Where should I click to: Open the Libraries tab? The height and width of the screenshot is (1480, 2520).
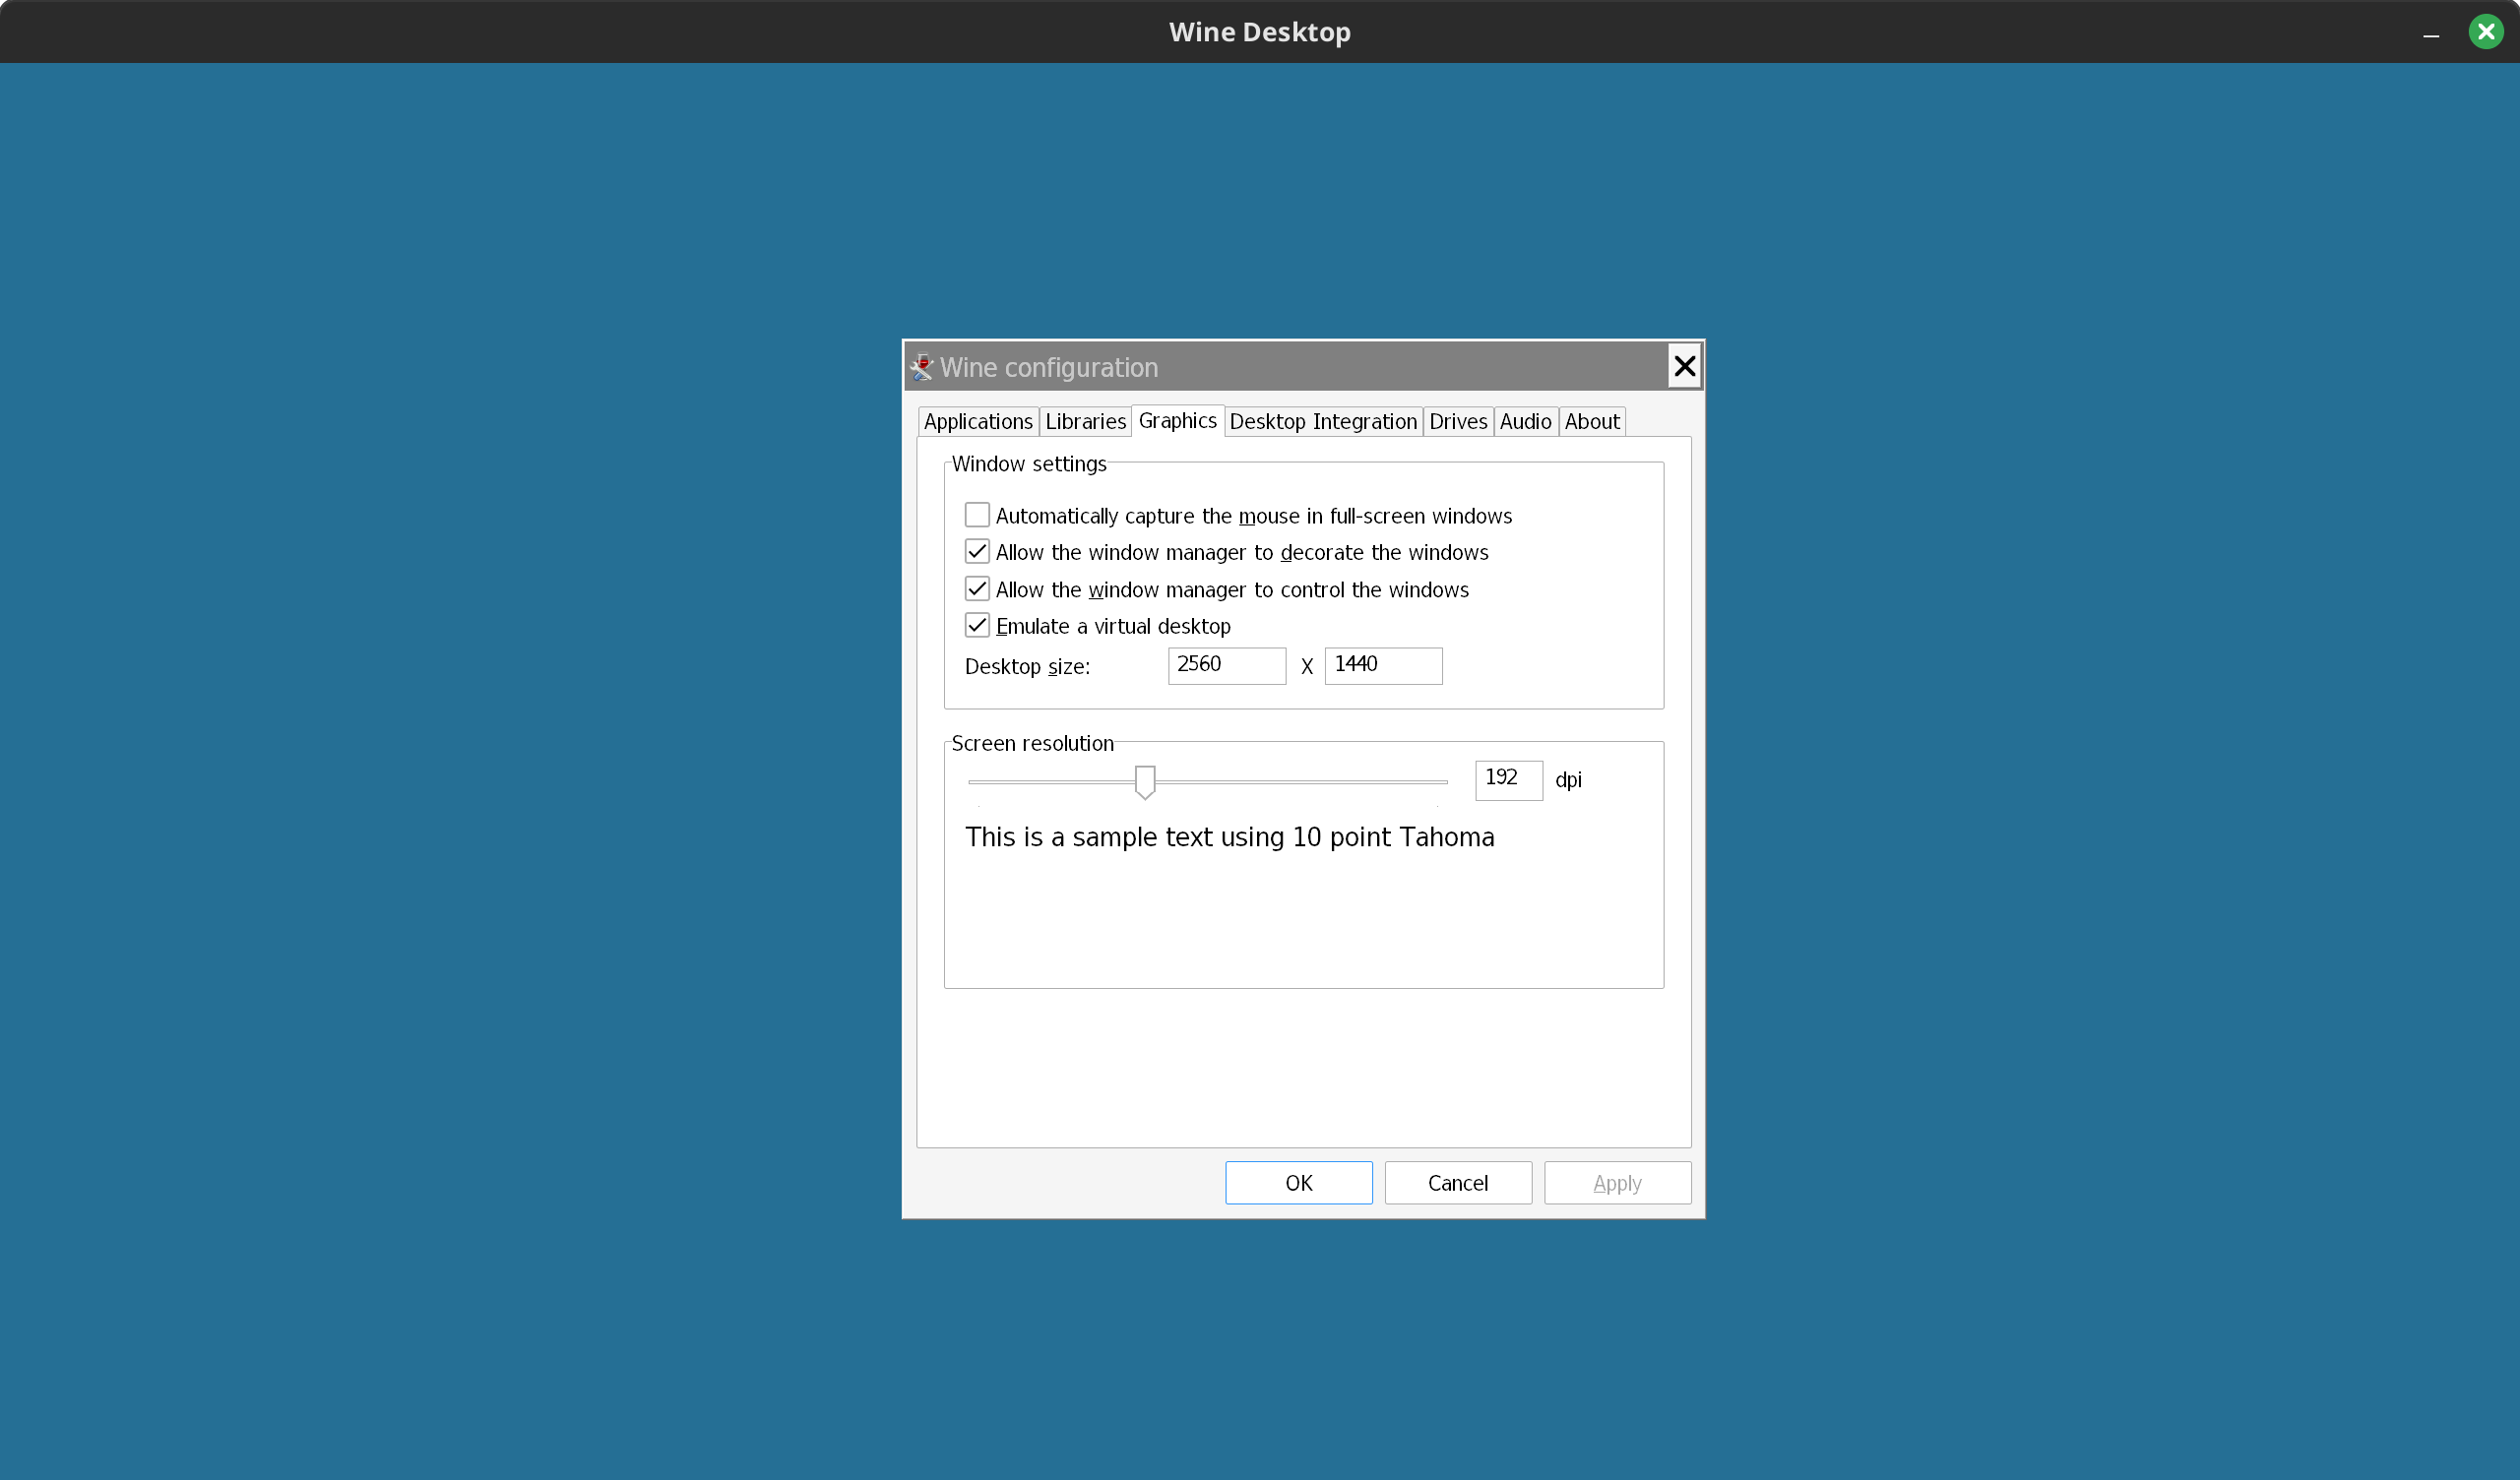click(1085, 422)
